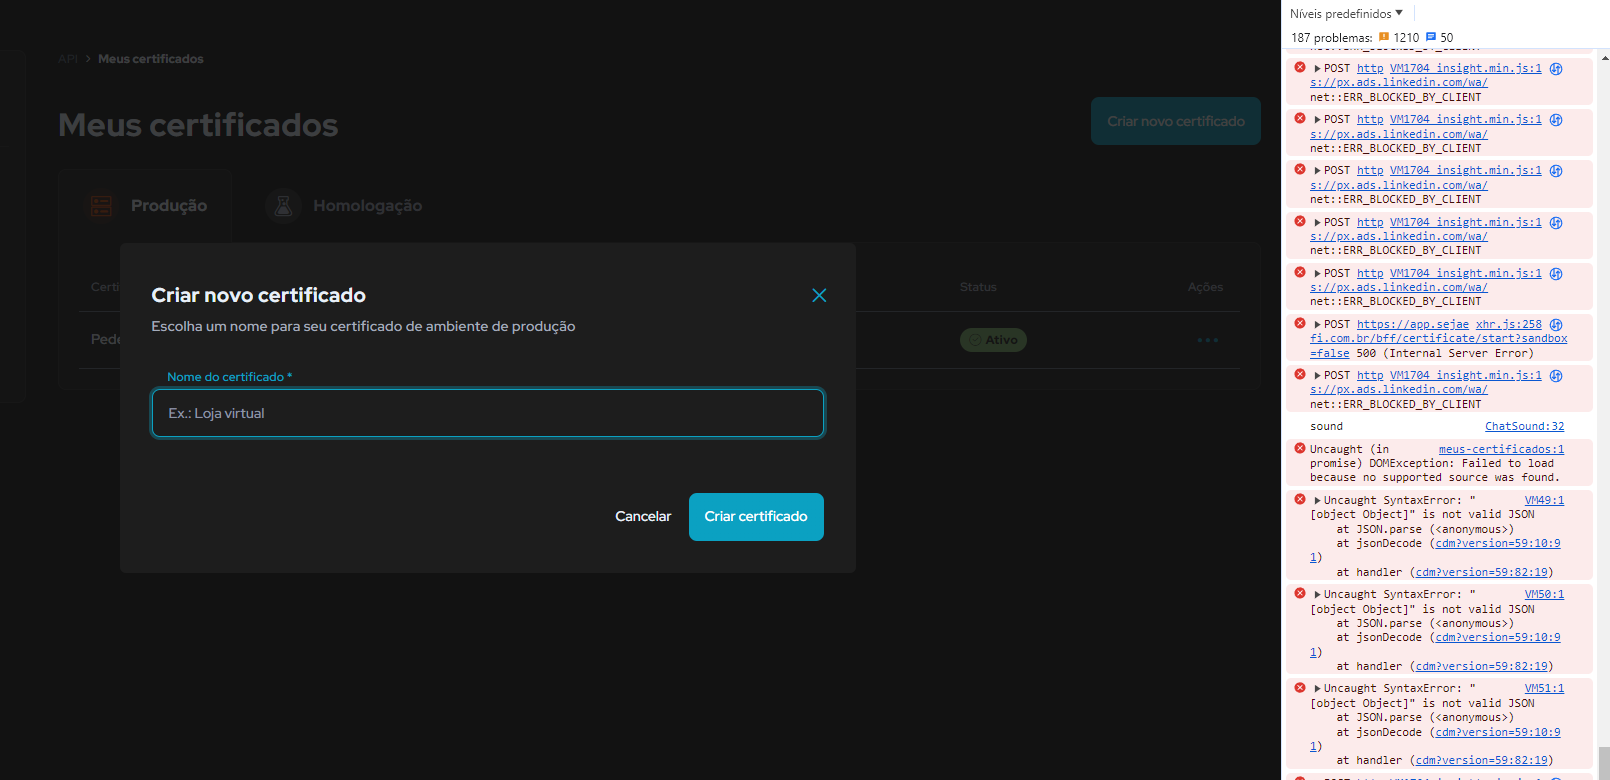Click the Ativo status badge
Viewport: 1610px width, 780px height.
click(993, 340)
